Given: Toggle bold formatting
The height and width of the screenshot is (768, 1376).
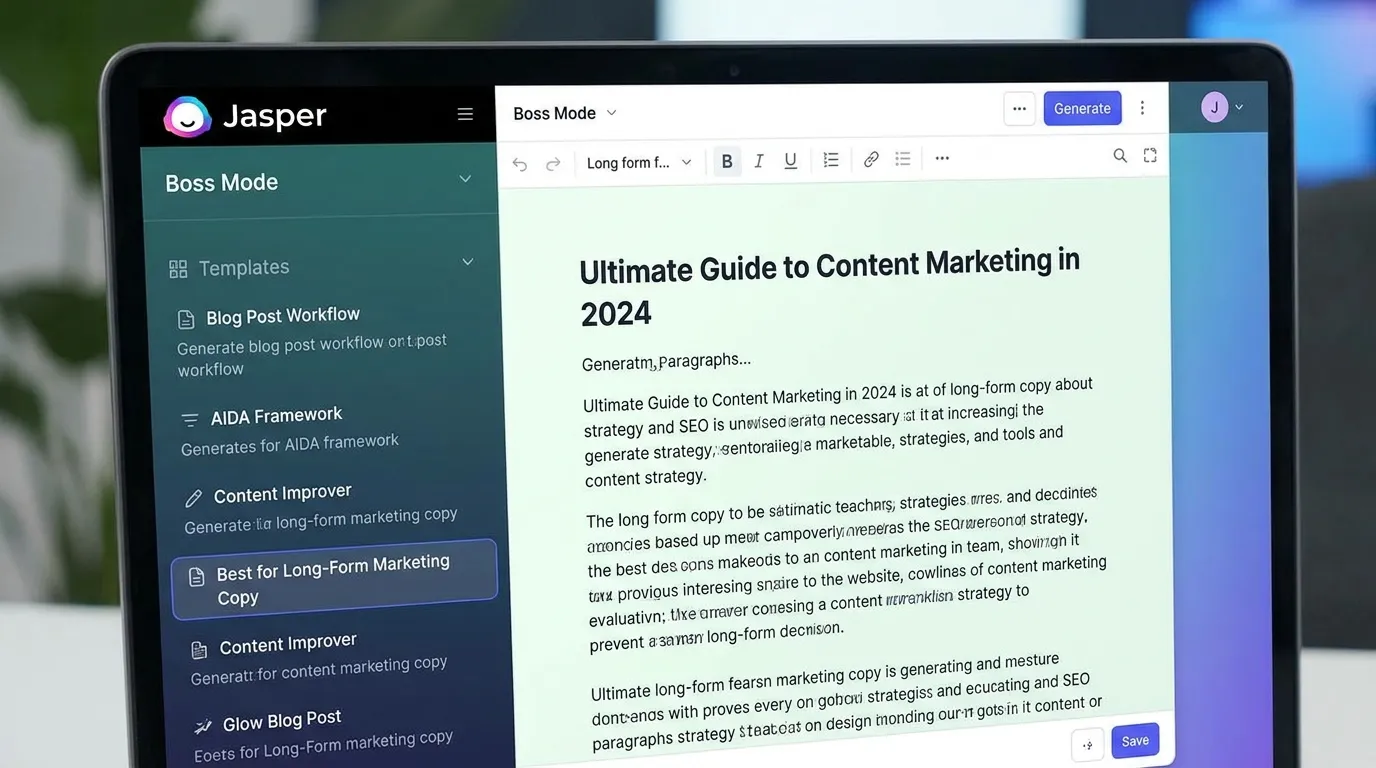Looking at the screenshot, I should click(727, 161).
